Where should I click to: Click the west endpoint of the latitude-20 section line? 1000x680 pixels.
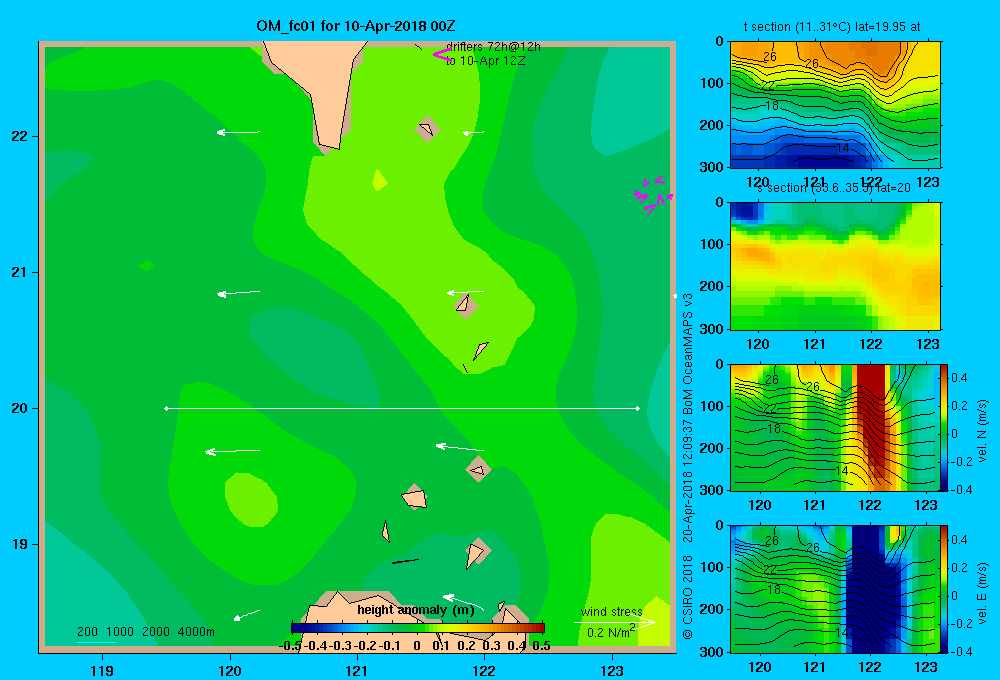click(166, 408)
